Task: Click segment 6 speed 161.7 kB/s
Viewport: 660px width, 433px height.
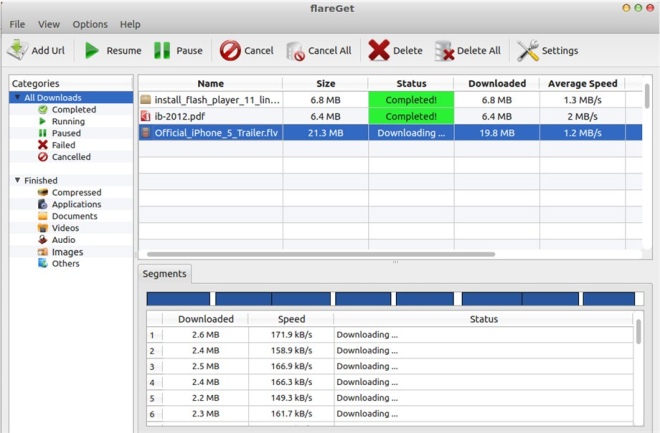Action: pos(291,414)
